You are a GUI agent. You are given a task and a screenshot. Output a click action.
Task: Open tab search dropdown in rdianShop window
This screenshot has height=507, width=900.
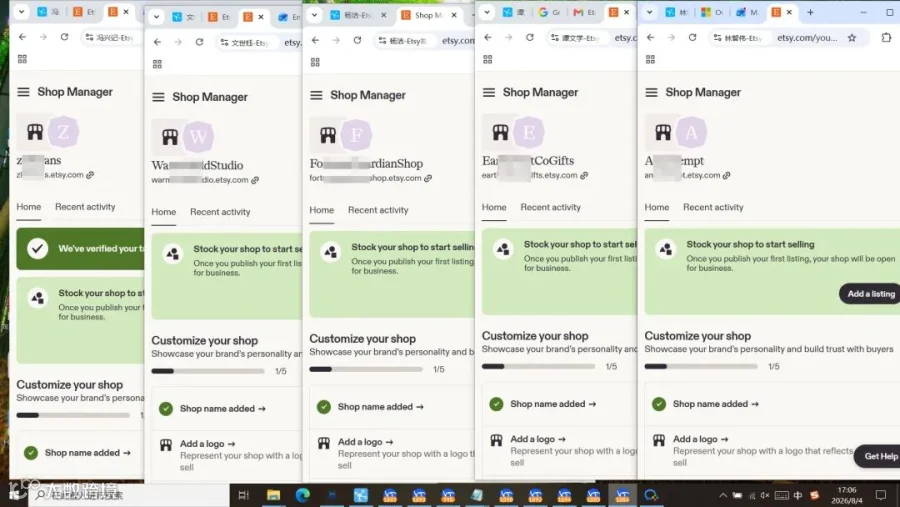(x=314, y=15)
